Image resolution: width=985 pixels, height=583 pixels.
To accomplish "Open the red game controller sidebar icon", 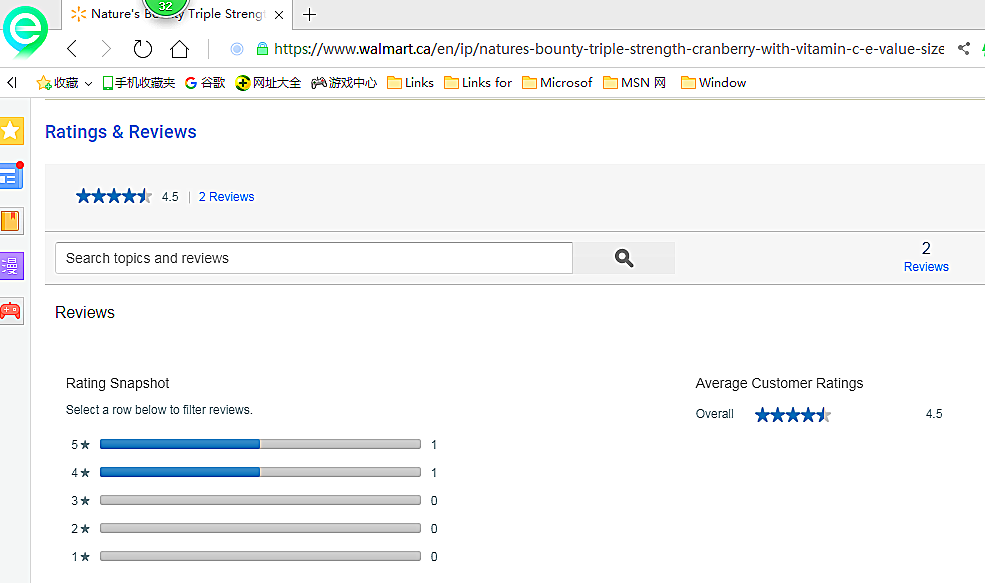I will 11,310.
